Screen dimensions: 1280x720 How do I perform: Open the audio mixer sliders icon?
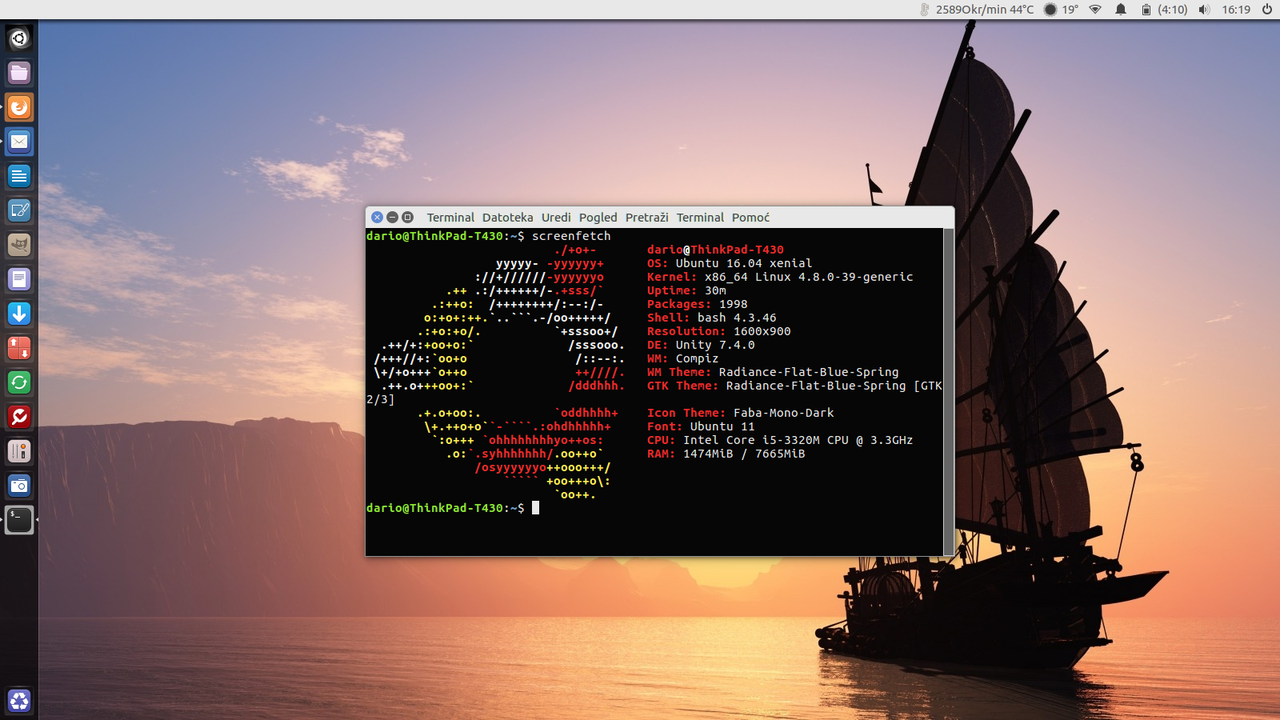[19, 451]
